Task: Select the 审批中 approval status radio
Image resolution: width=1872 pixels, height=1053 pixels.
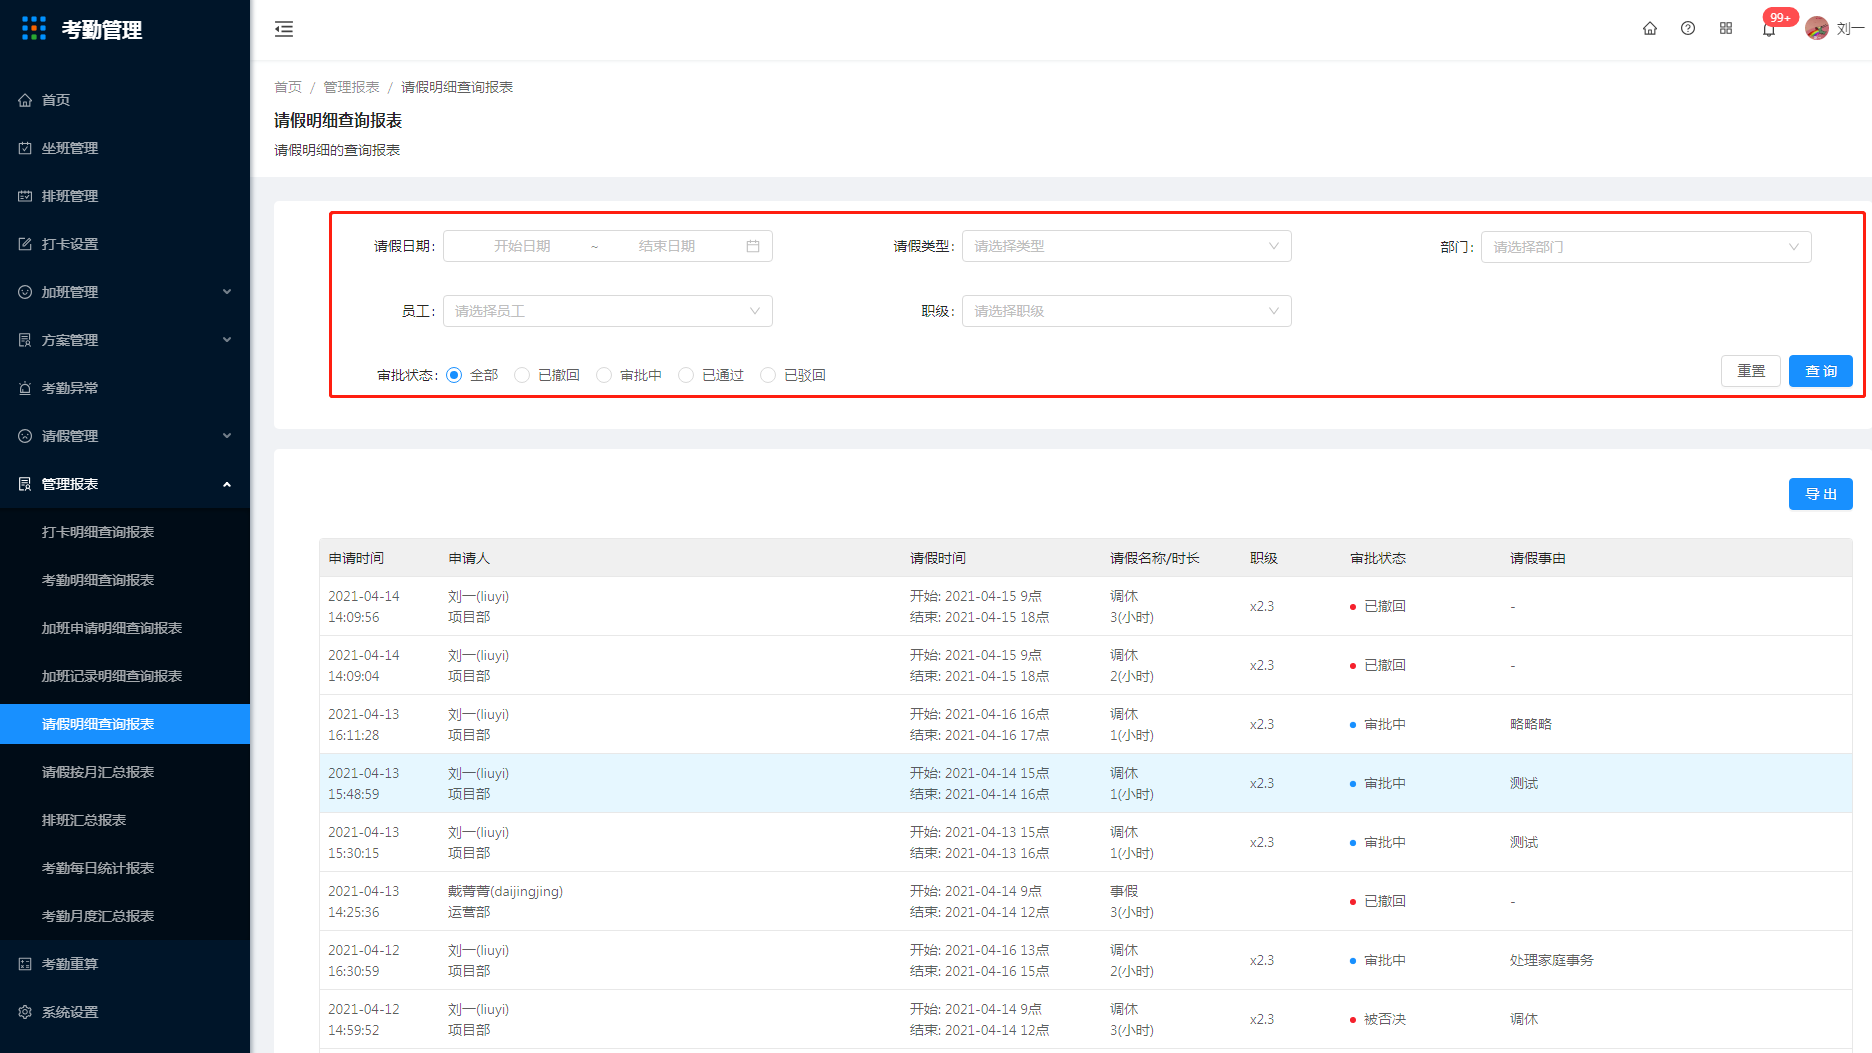Action: (604, 375)
